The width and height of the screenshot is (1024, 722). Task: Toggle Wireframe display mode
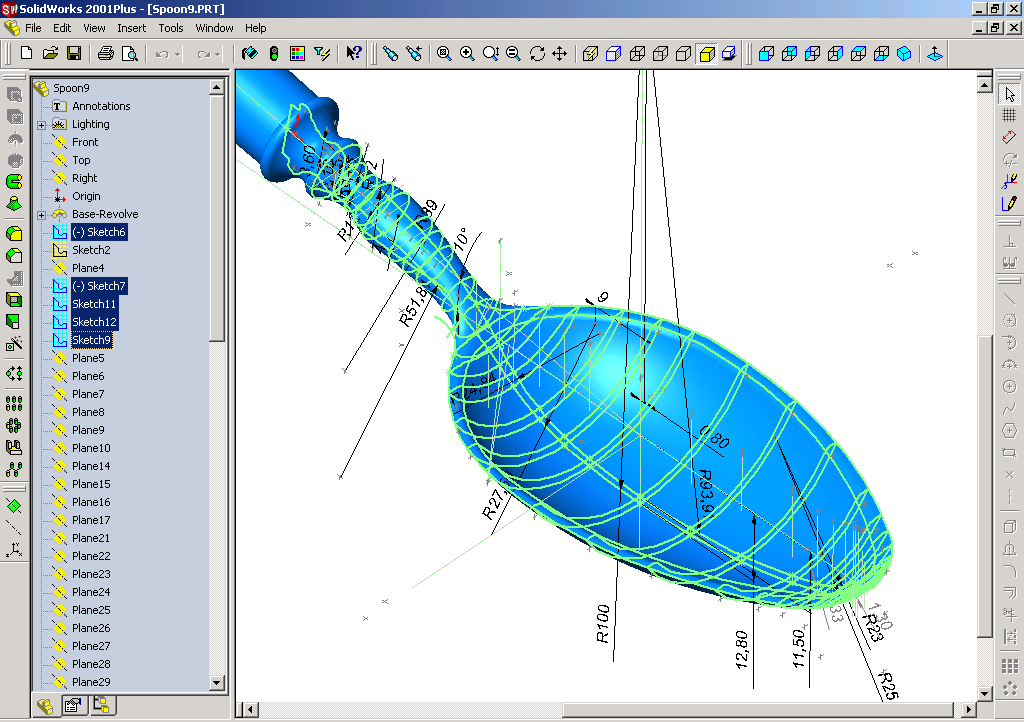[637, 54]
